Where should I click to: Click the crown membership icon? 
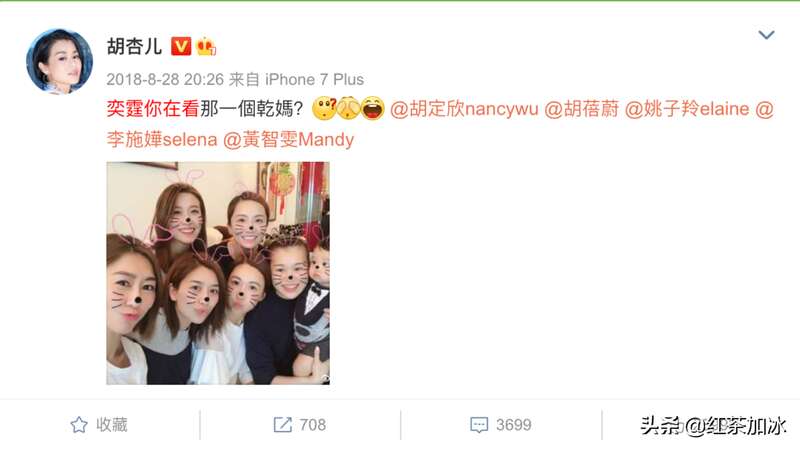206,46
